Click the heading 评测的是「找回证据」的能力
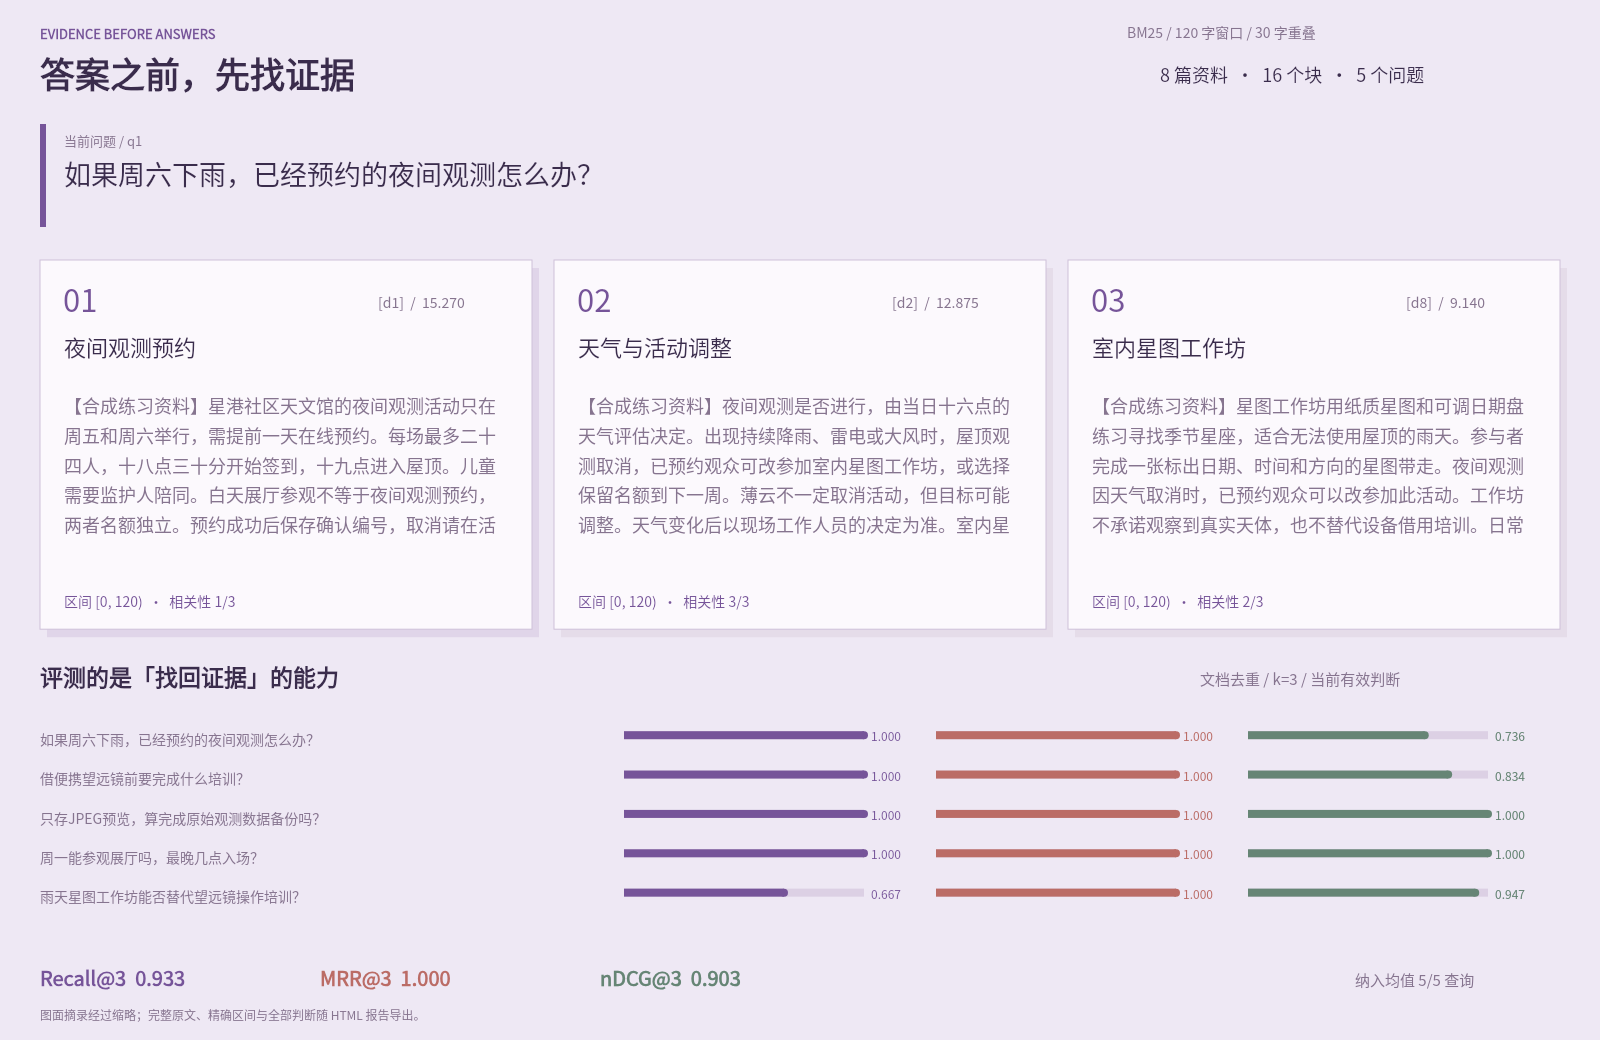This screenshot has height=1040, width=1600. pos(189,678)
